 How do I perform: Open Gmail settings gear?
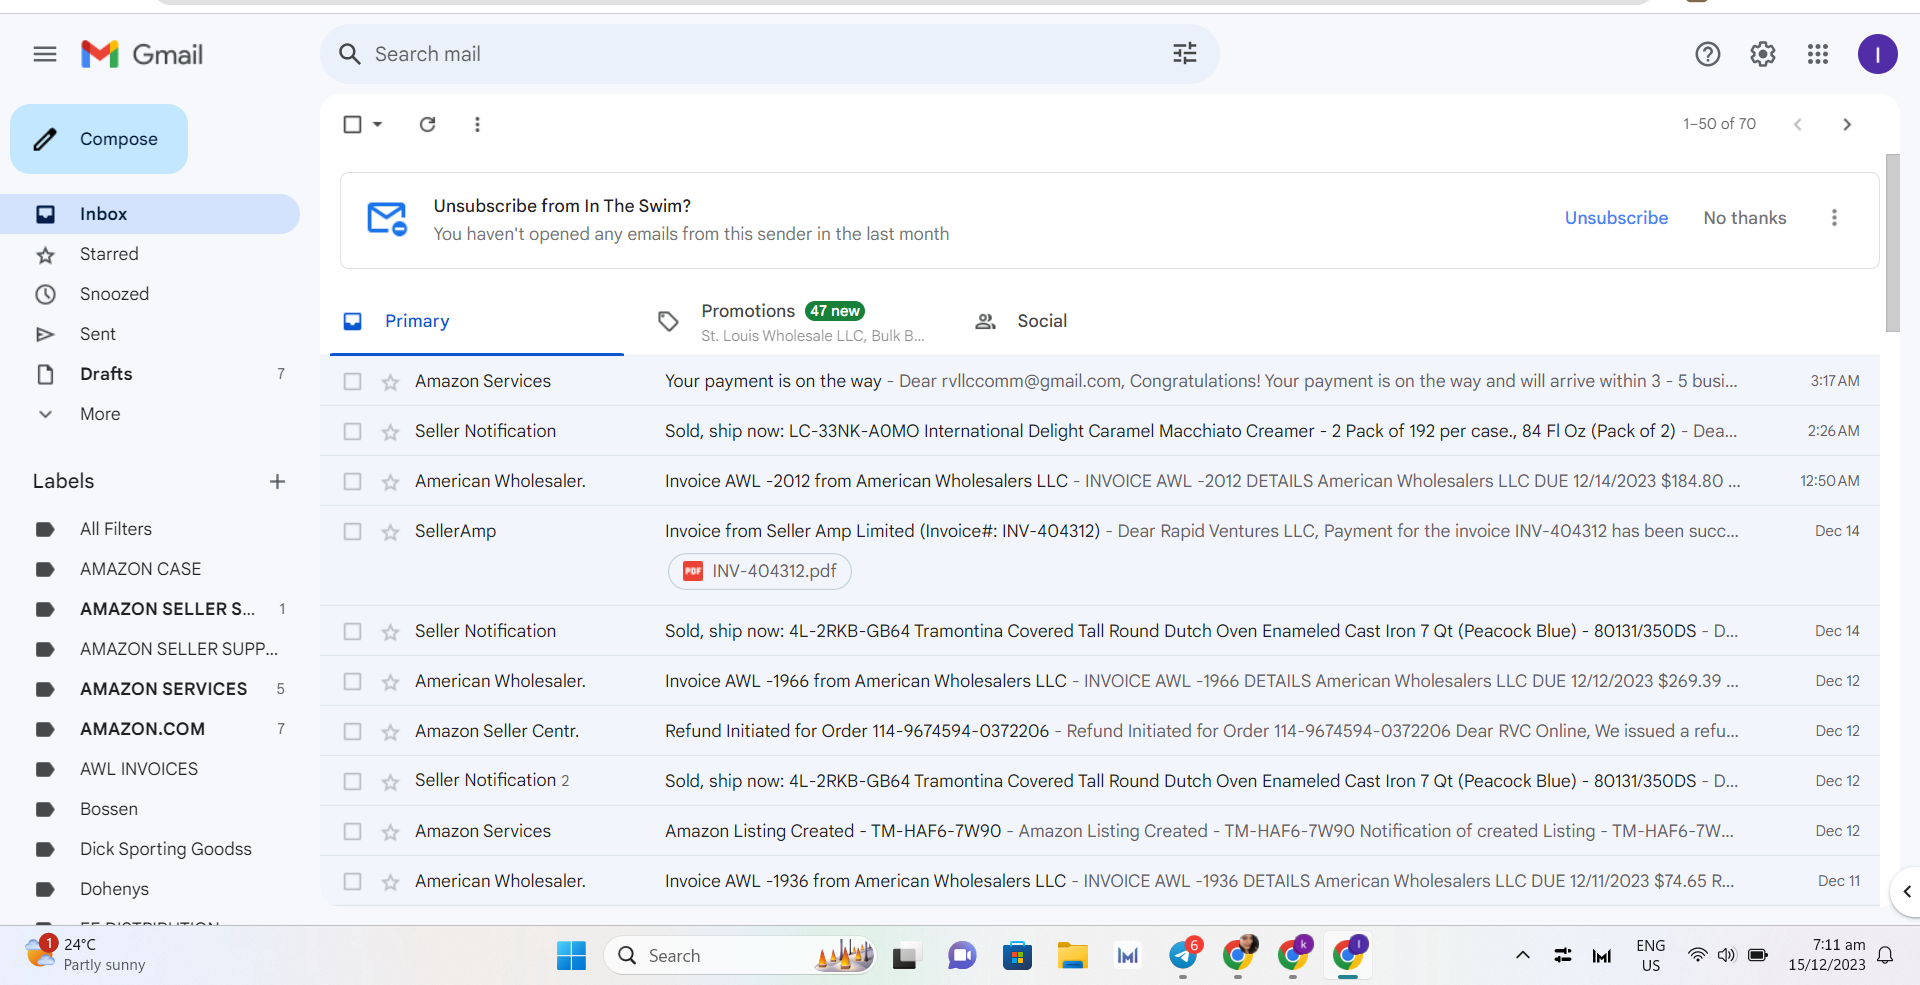click(x=1763, y=54)
